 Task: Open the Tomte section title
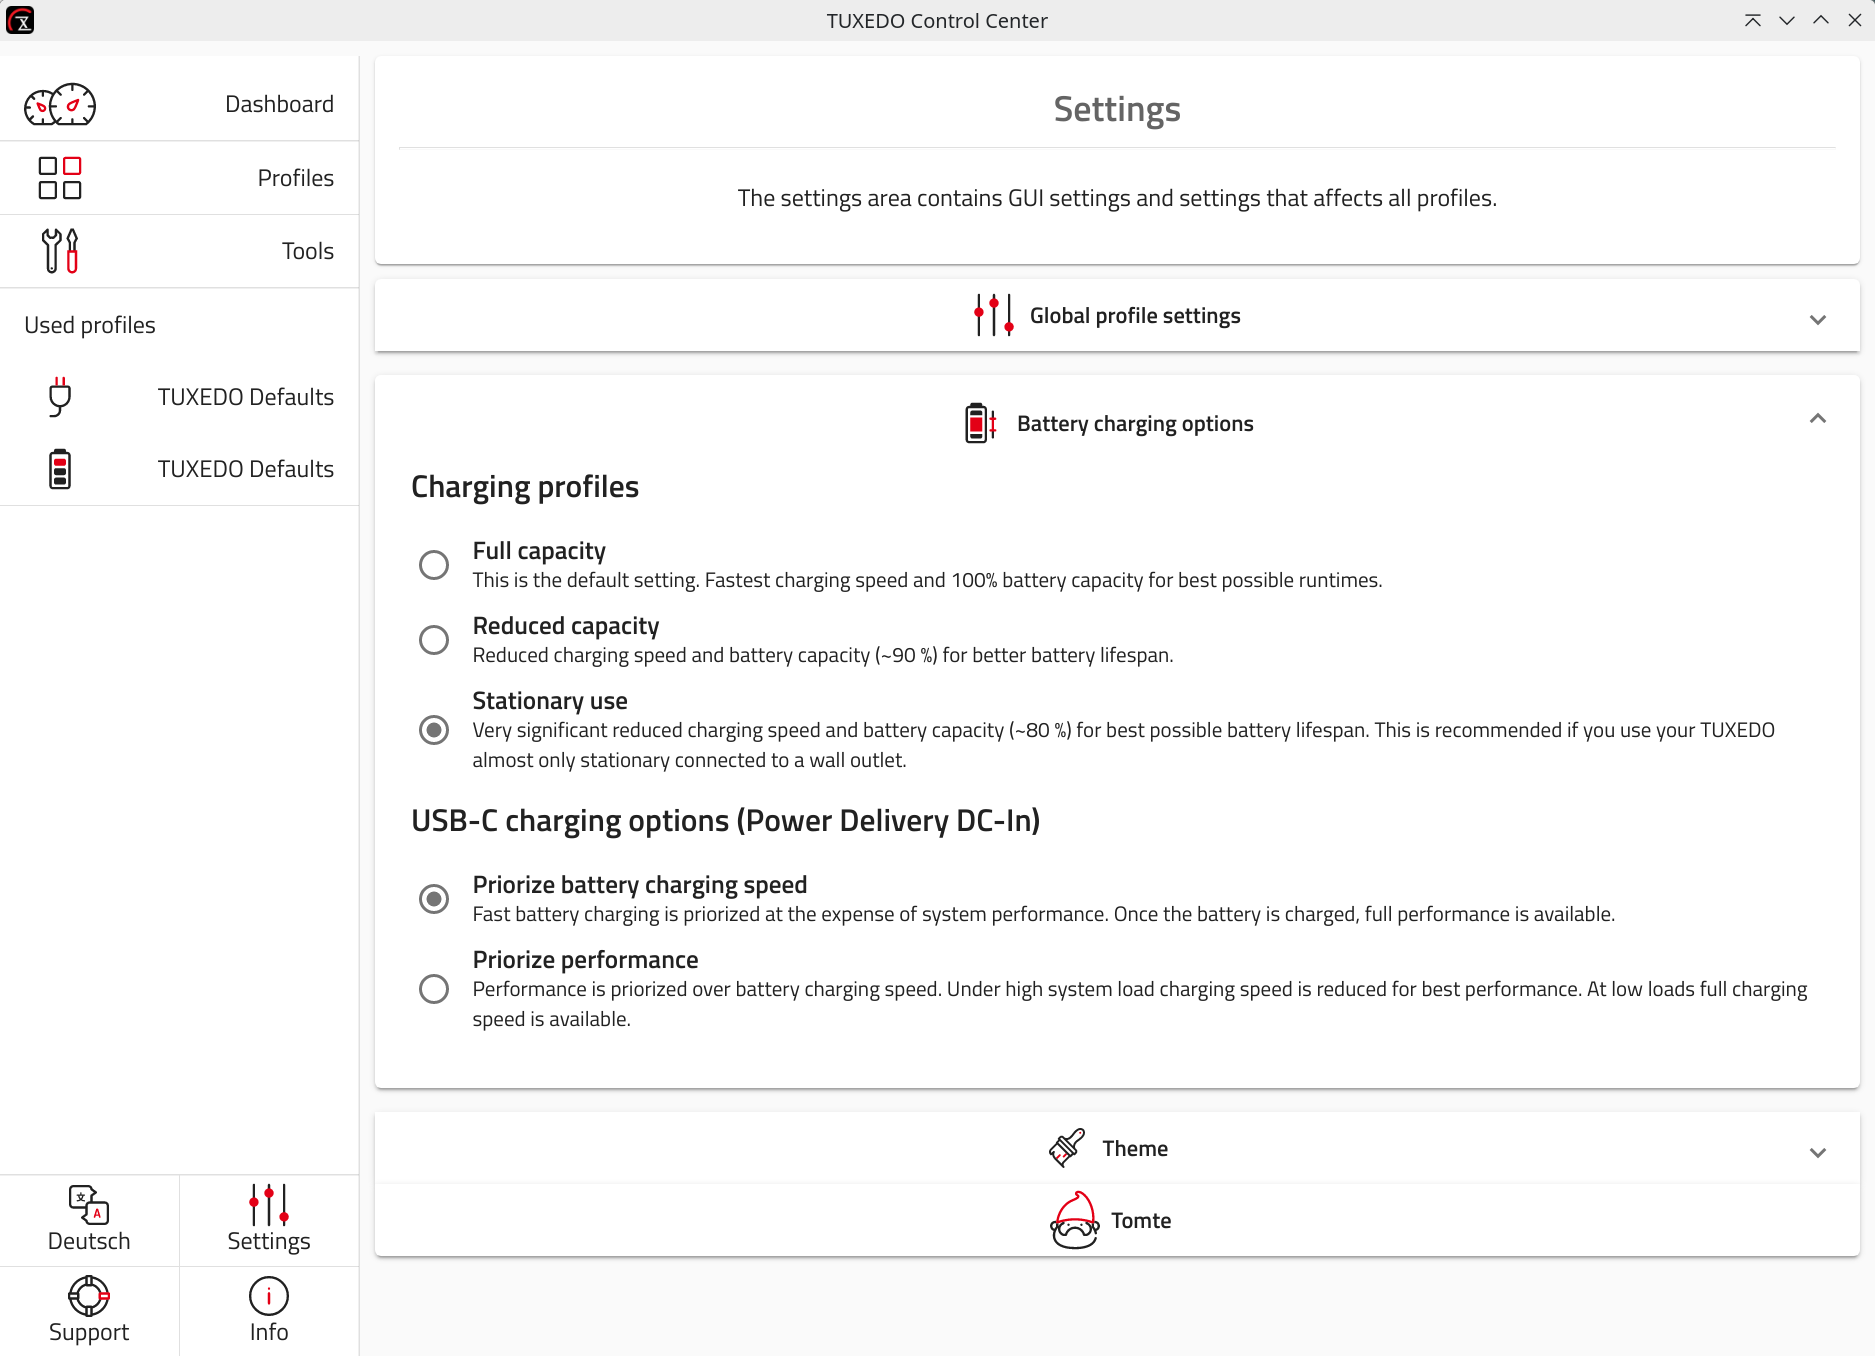tap(1141, 1221)
